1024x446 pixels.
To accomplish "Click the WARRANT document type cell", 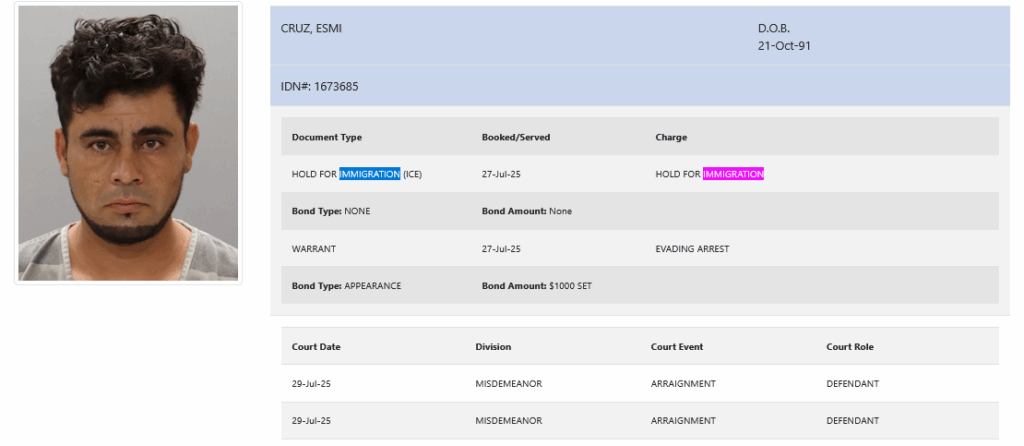I will (x=314, y=249).
